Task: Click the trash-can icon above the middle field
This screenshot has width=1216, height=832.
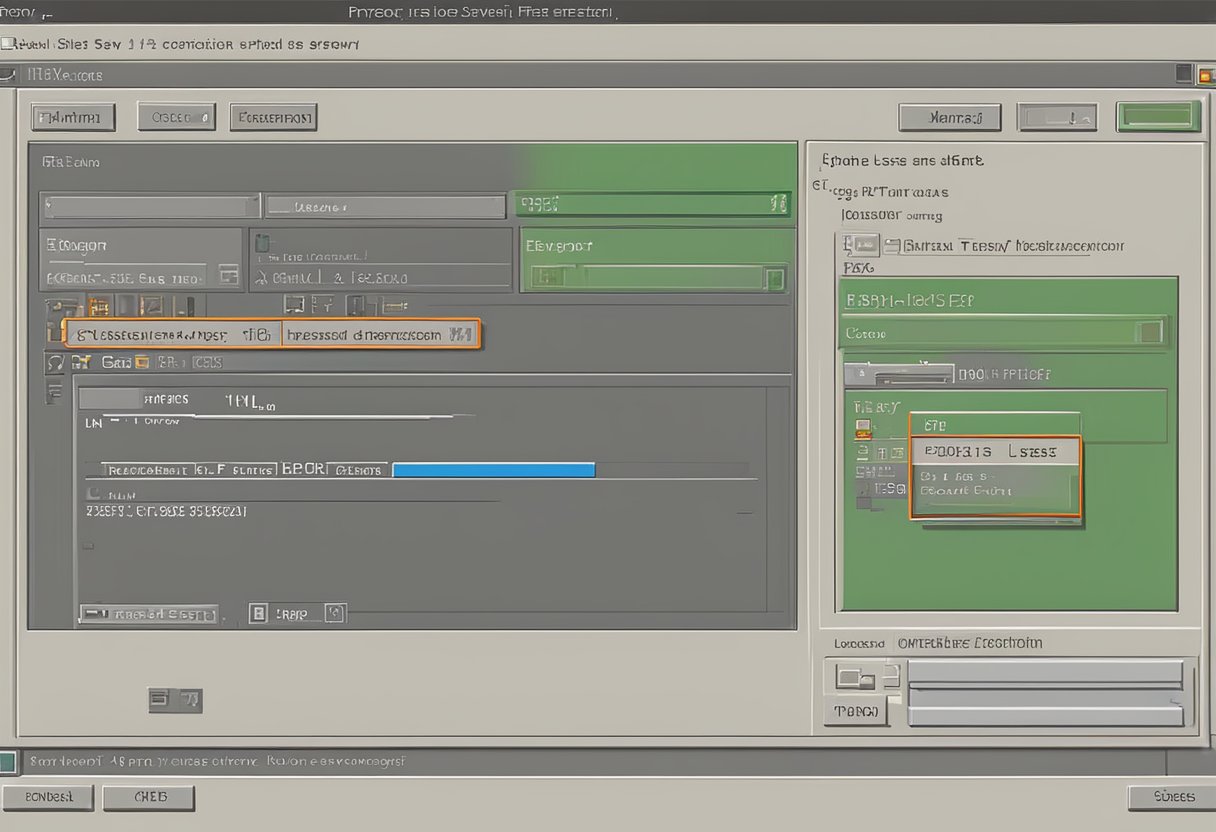Action: point(263,243)
